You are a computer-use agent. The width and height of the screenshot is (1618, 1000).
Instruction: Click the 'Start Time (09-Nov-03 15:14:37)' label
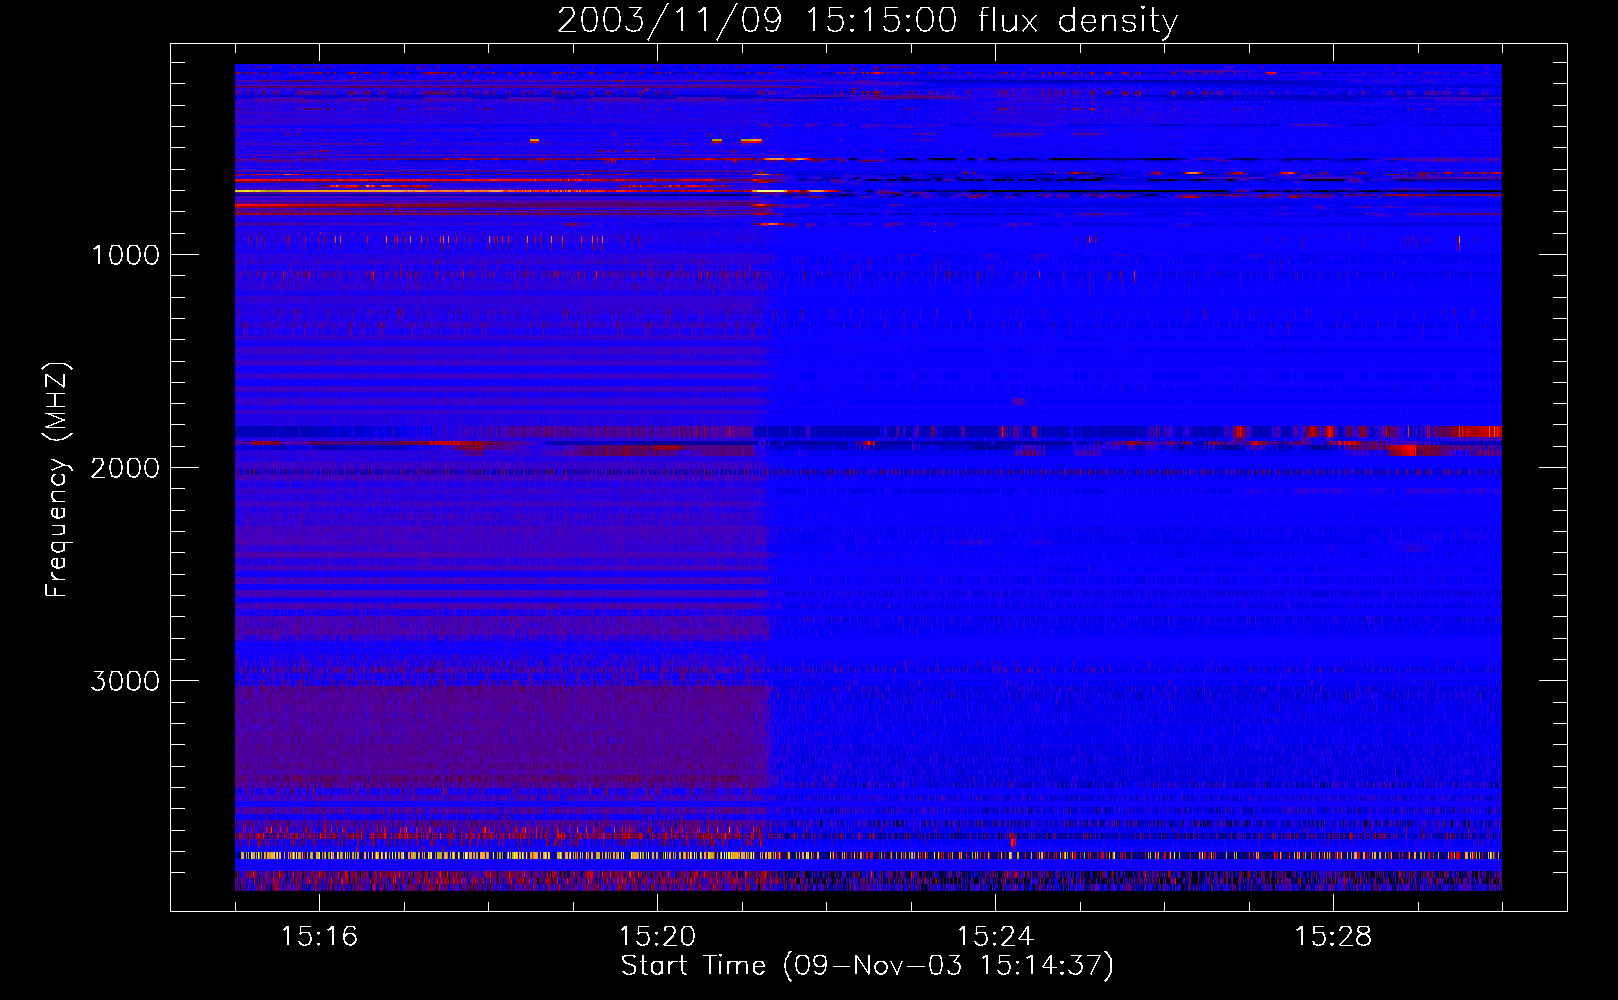click(867, 966)
